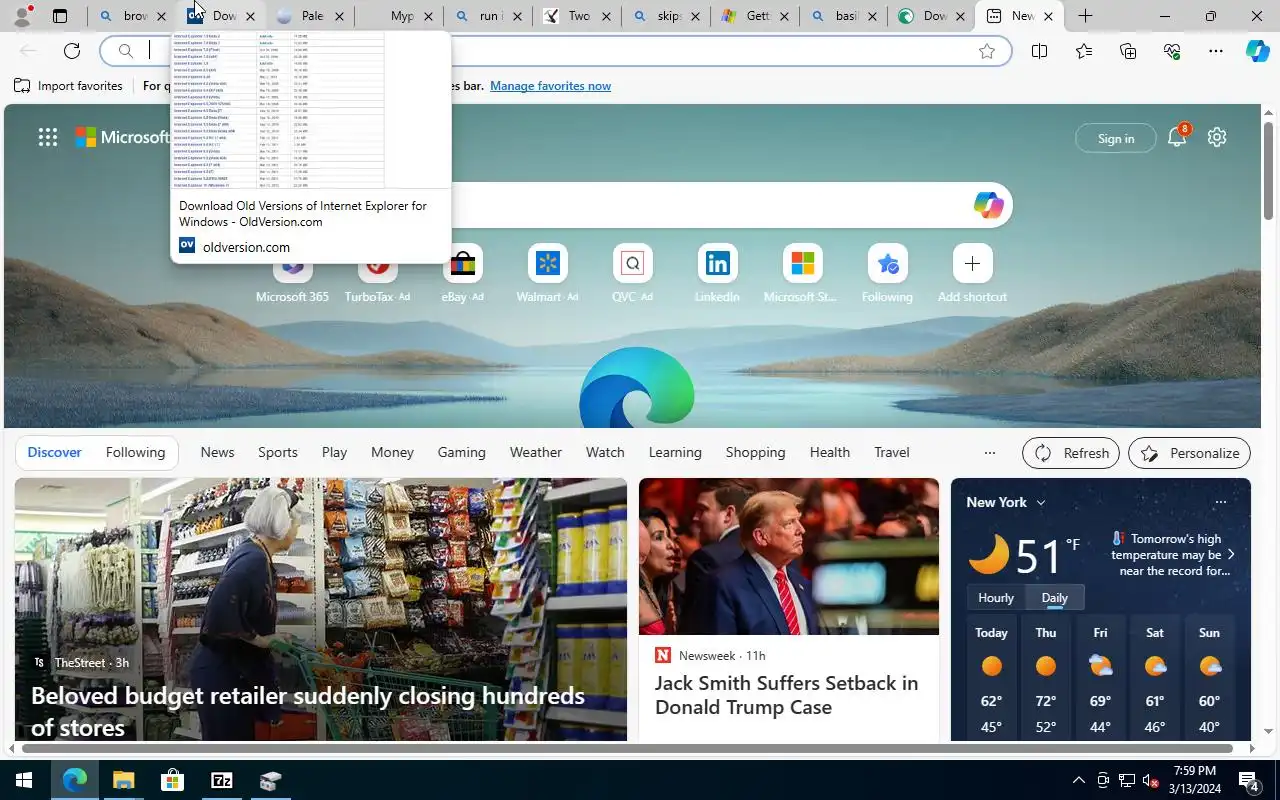The image size is (1280, 800).
Task: Open the Windows Start menu
Action: tap(23, 780)
